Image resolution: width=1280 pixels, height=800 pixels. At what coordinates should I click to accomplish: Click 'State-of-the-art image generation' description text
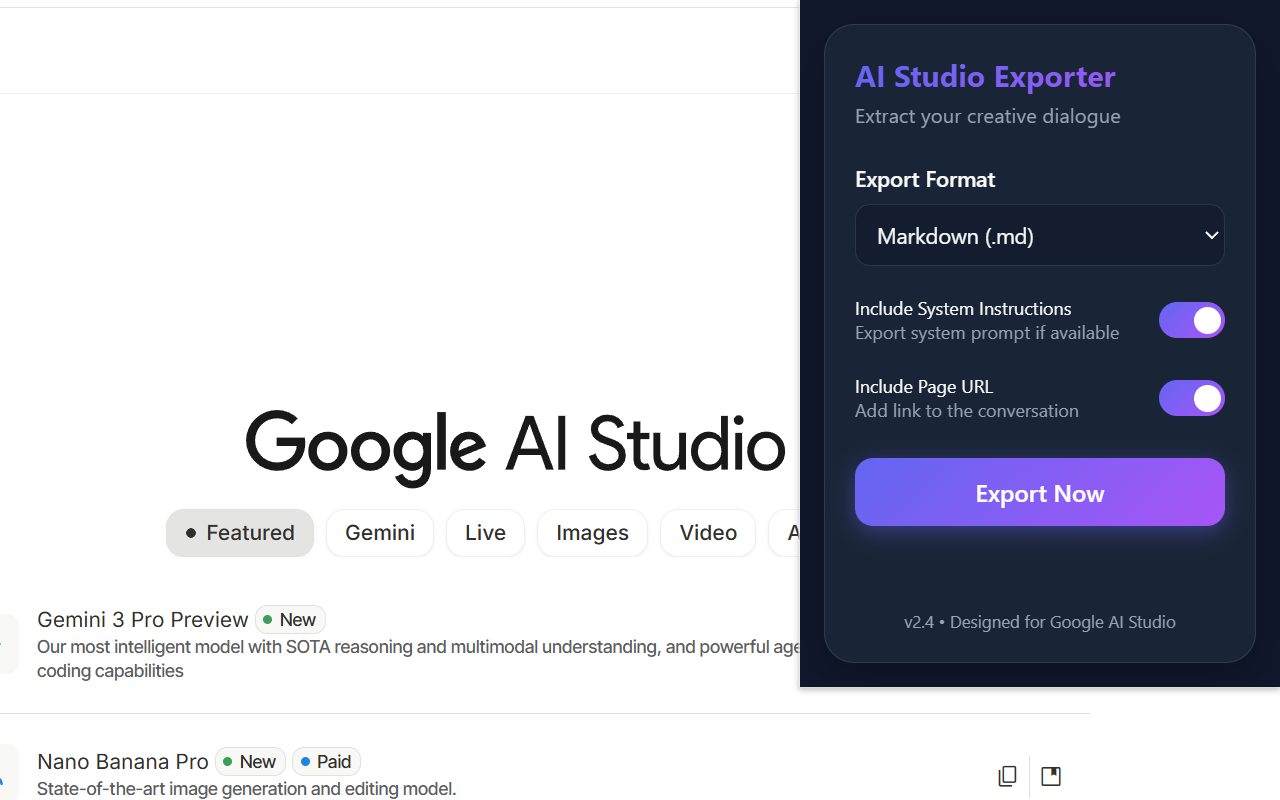click(247, 789)
